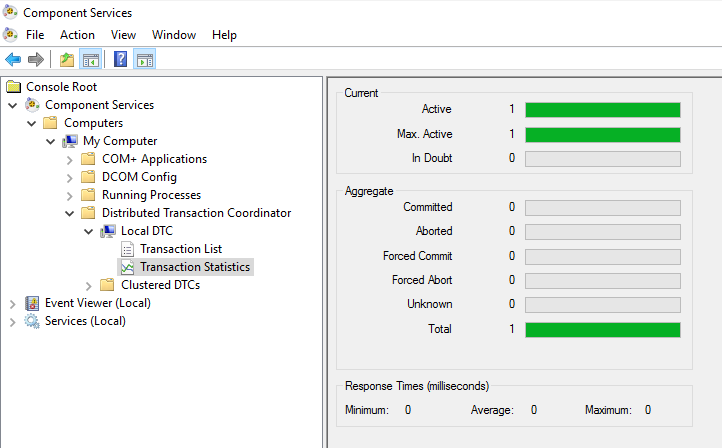Click the empty In Doubt bar

603,159
